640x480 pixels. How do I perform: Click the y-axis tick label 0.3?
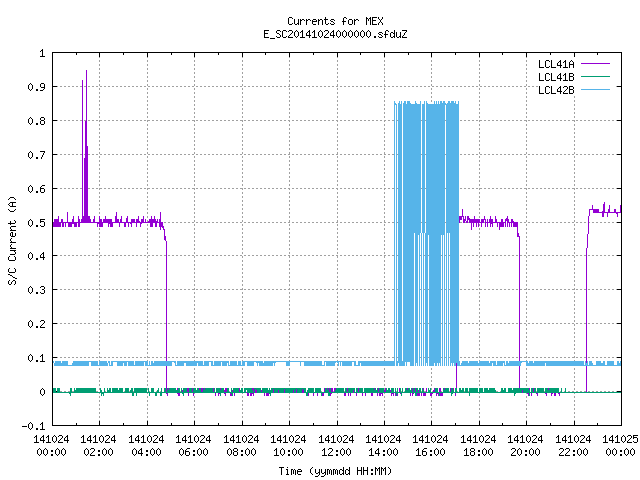(x=36, y=290)
